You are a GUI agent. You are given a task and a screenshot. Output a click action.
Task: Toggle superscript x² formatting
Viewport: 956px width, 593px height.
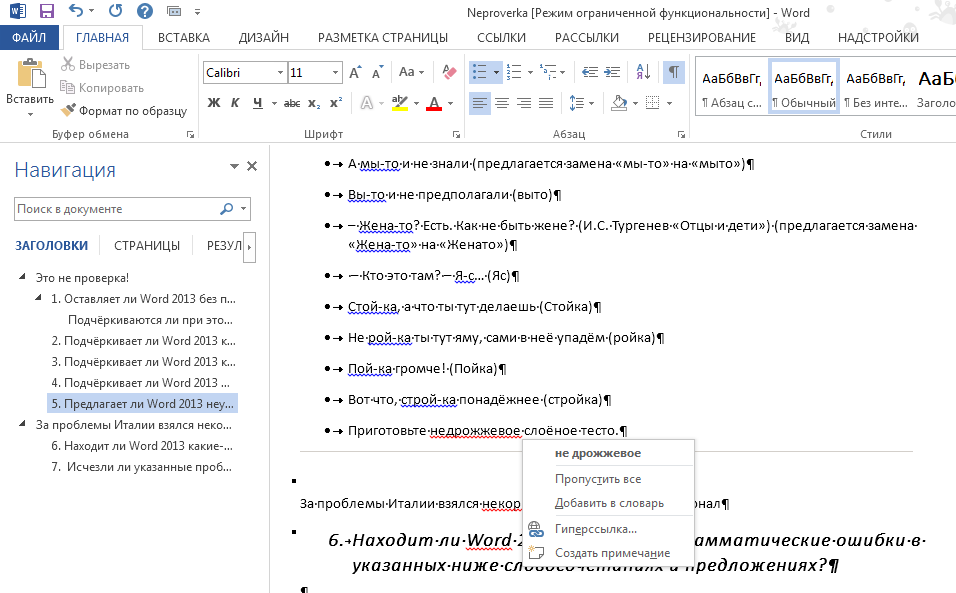336,103
